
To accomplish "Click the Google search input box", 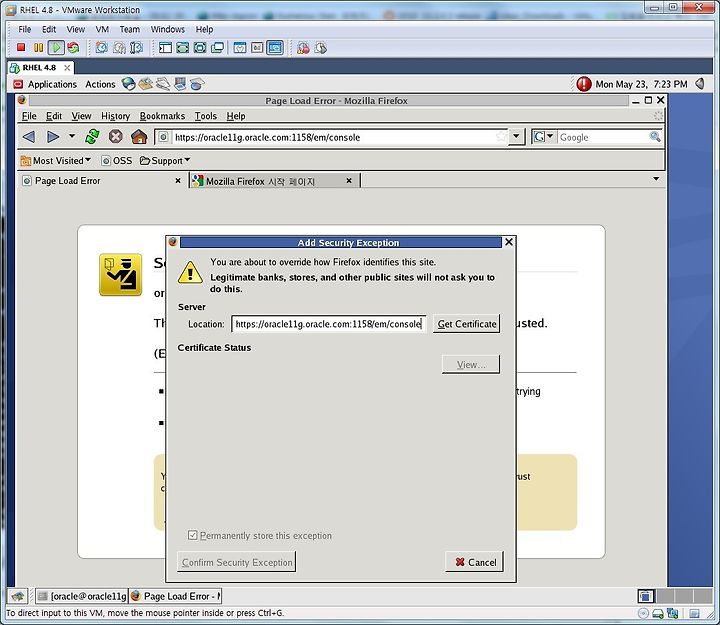I will (603, 137).
